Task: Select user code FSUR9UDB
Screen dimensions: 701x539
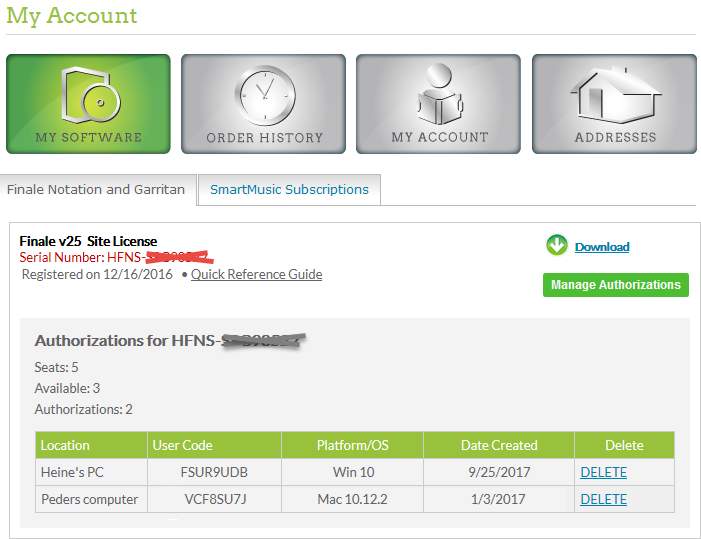Action: tap(214, 472)
